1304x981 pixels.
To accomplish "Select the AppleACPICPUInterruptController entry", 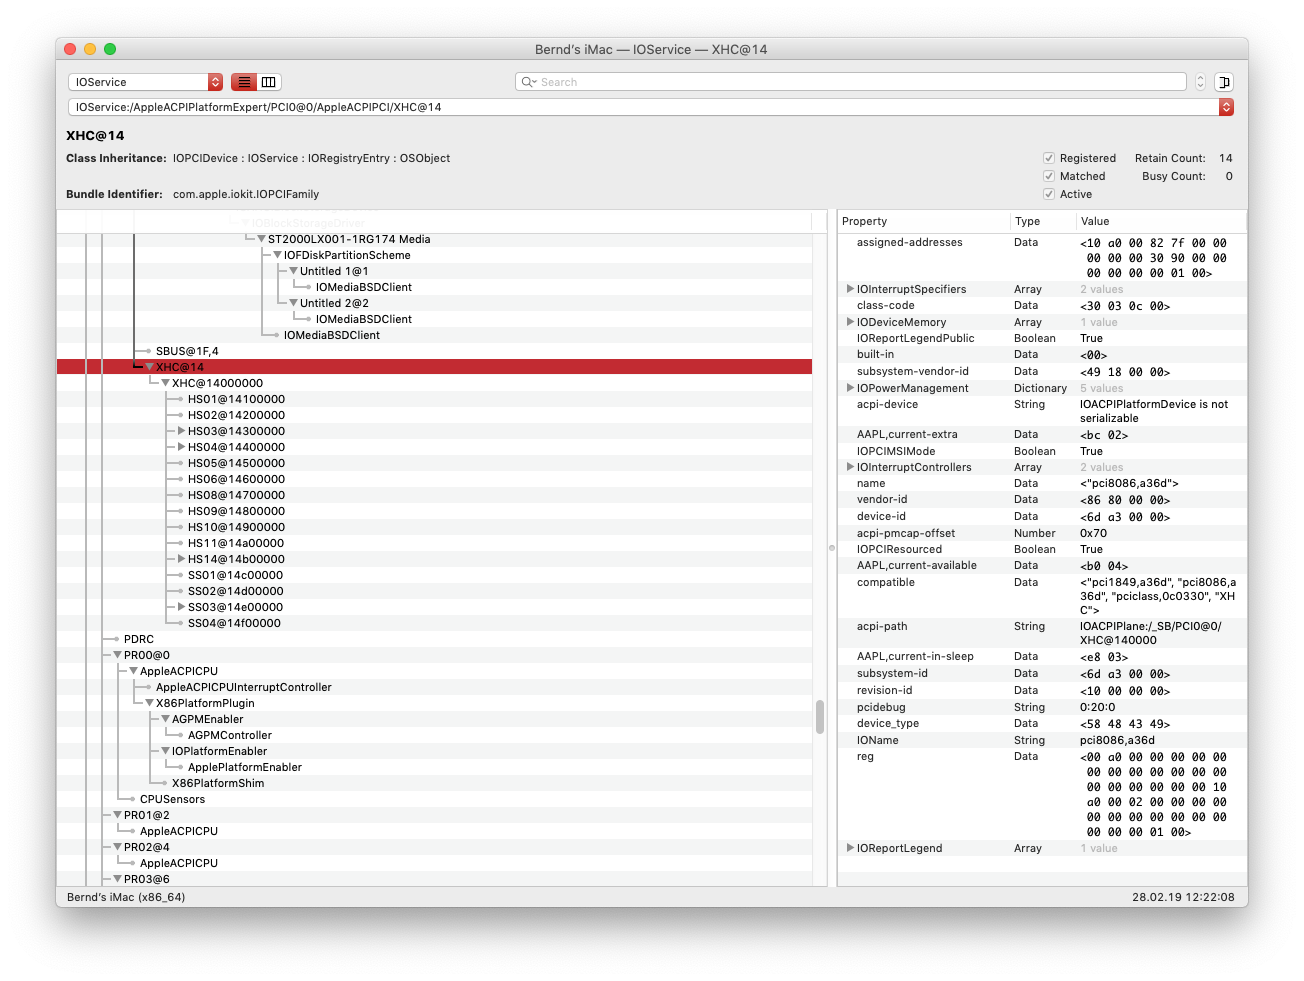I will pos(244,687).
